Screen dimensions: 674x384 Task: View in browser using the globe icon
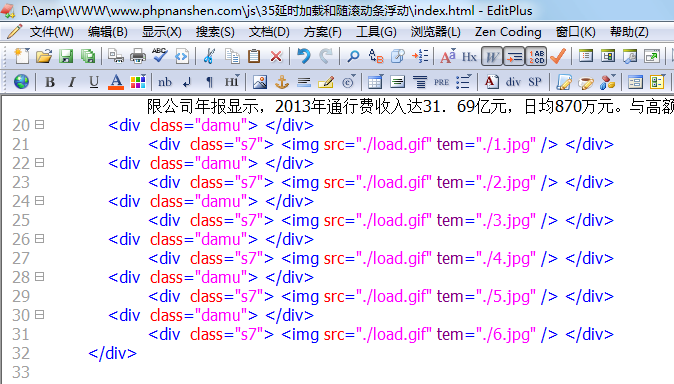click(x=21, y=82)
